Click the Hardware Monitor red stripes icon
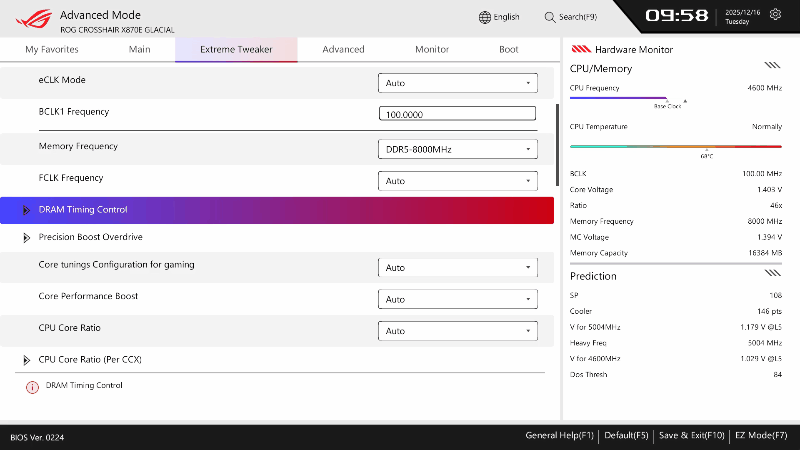The width and height of the screenshot is (800, 450). (581, 49)
